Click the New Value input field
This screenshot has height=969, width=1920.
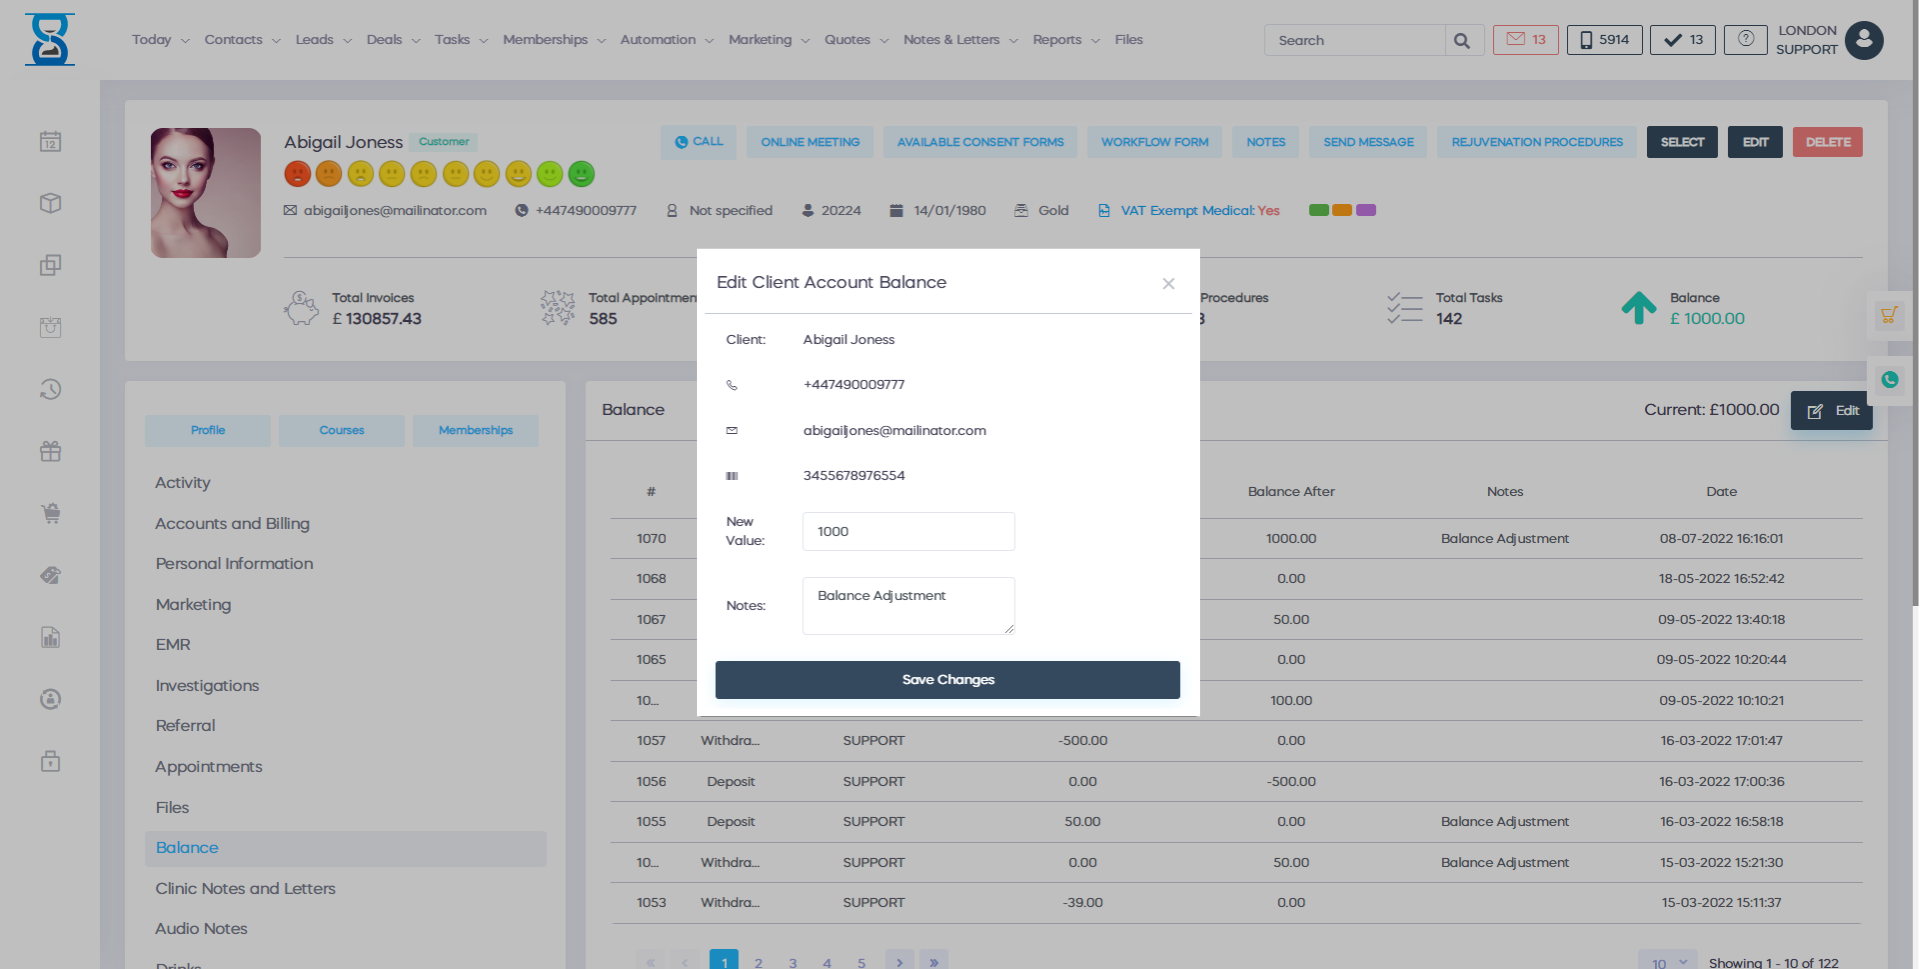point(908,532)
